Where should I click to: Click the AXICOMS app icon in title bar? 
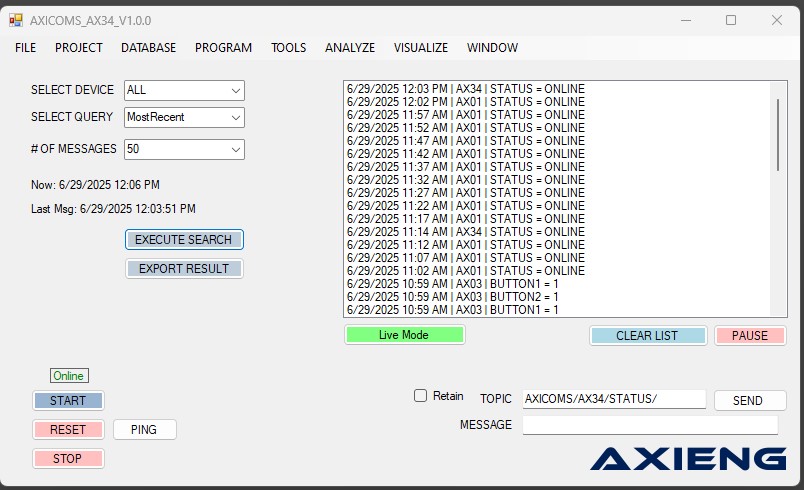16,21
